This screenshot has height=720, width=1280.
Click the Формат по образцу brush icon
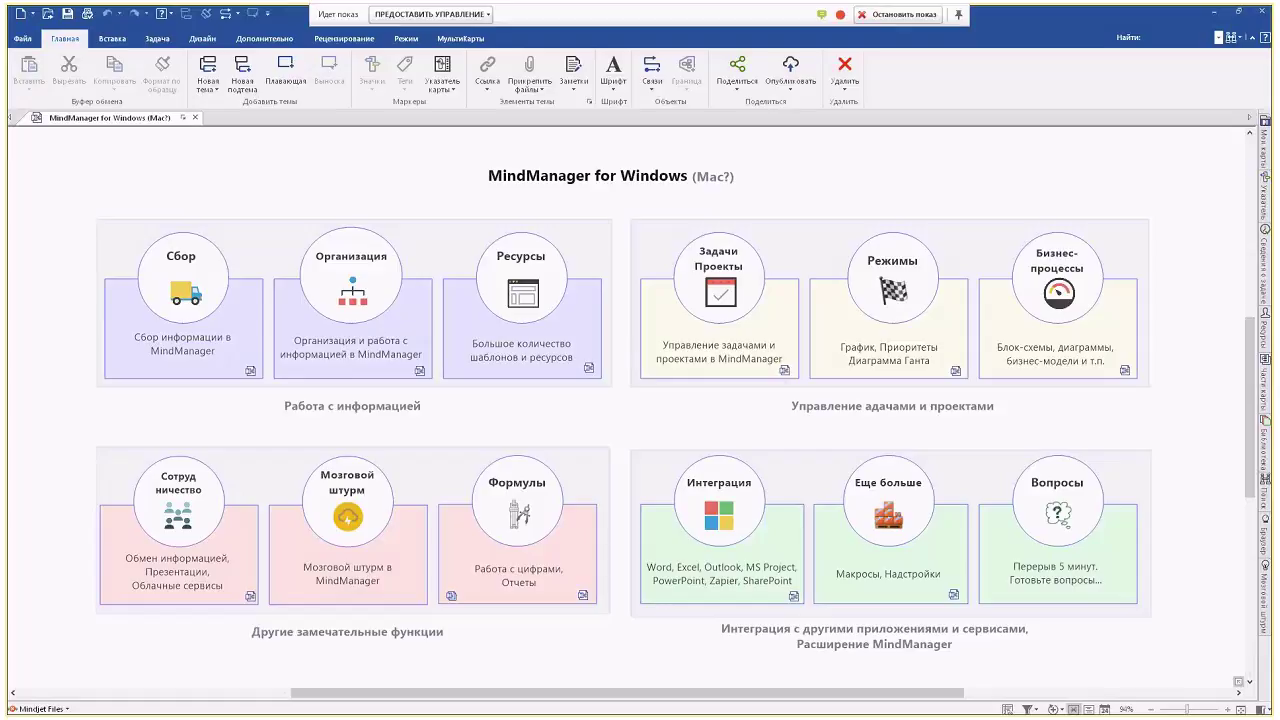click(162, 64)
